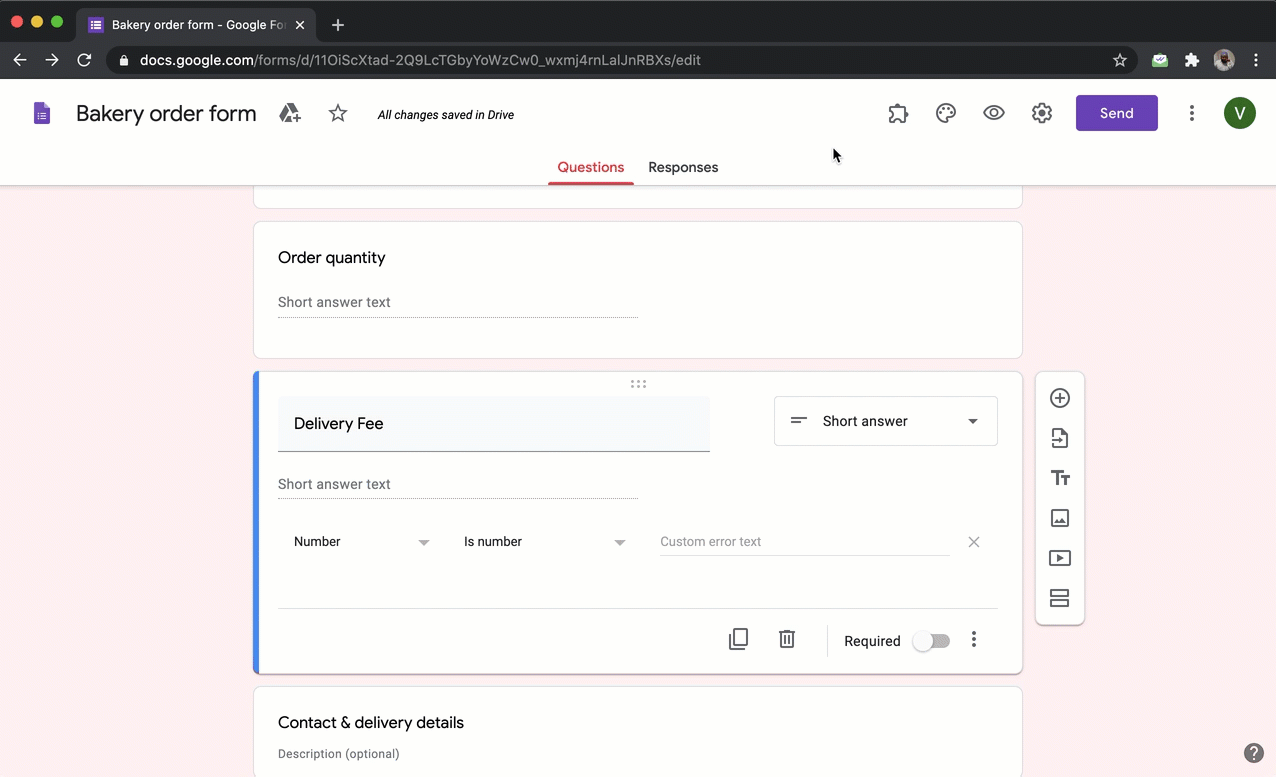The width and height of the screenshot is (1276, 777).
Task: Open the Short answer question type dropdown
Action: tap(885, 421)
